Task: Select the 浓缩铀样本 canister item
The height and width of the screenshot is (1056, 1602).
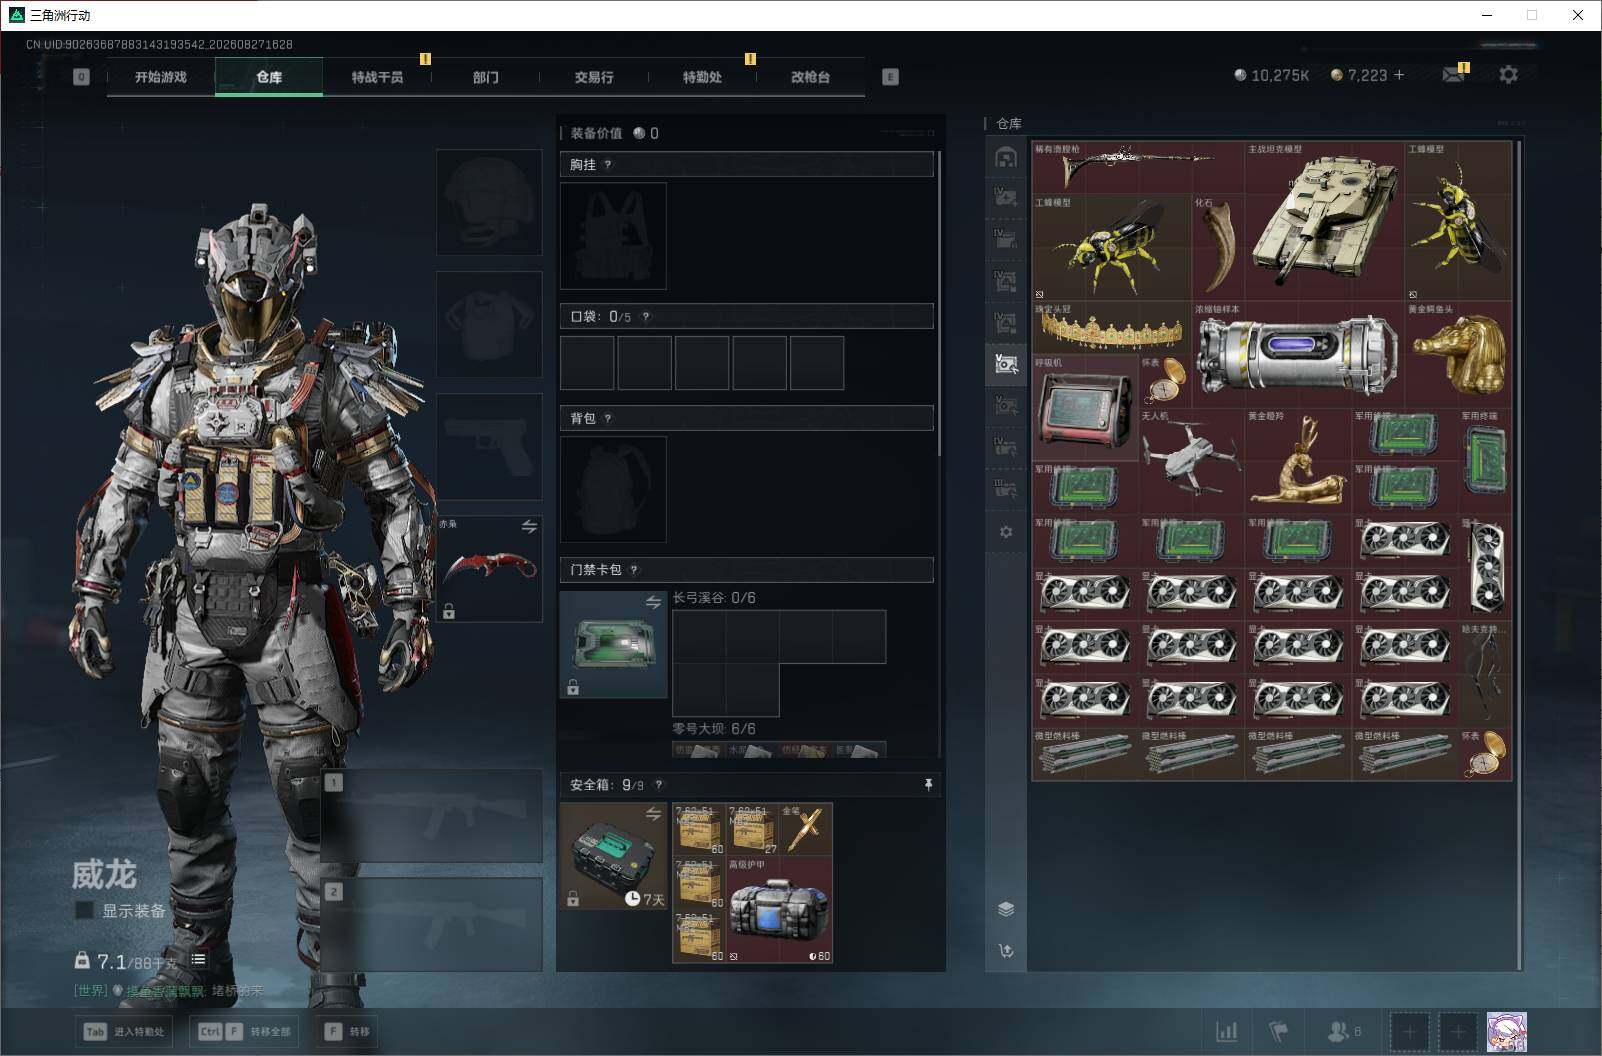Action: pyautogui.click(x=1297, y=355)
